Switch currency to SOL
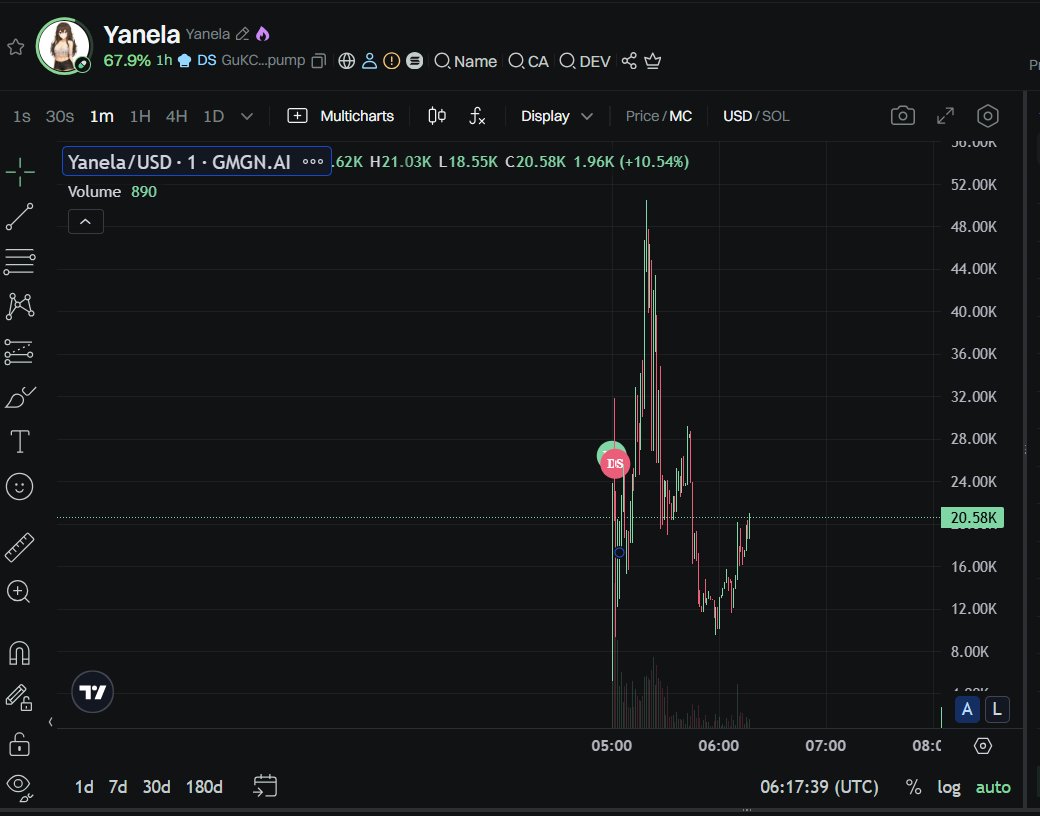Image resolution: width=1040 pixels, height=816 pixels. pos(775,116)
